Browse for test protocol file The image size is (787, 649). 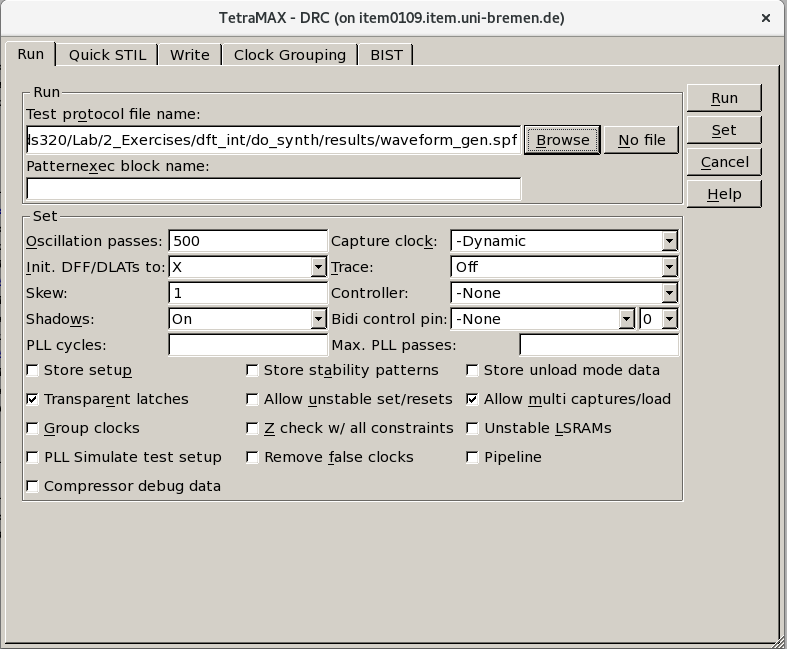click(562, 140)
